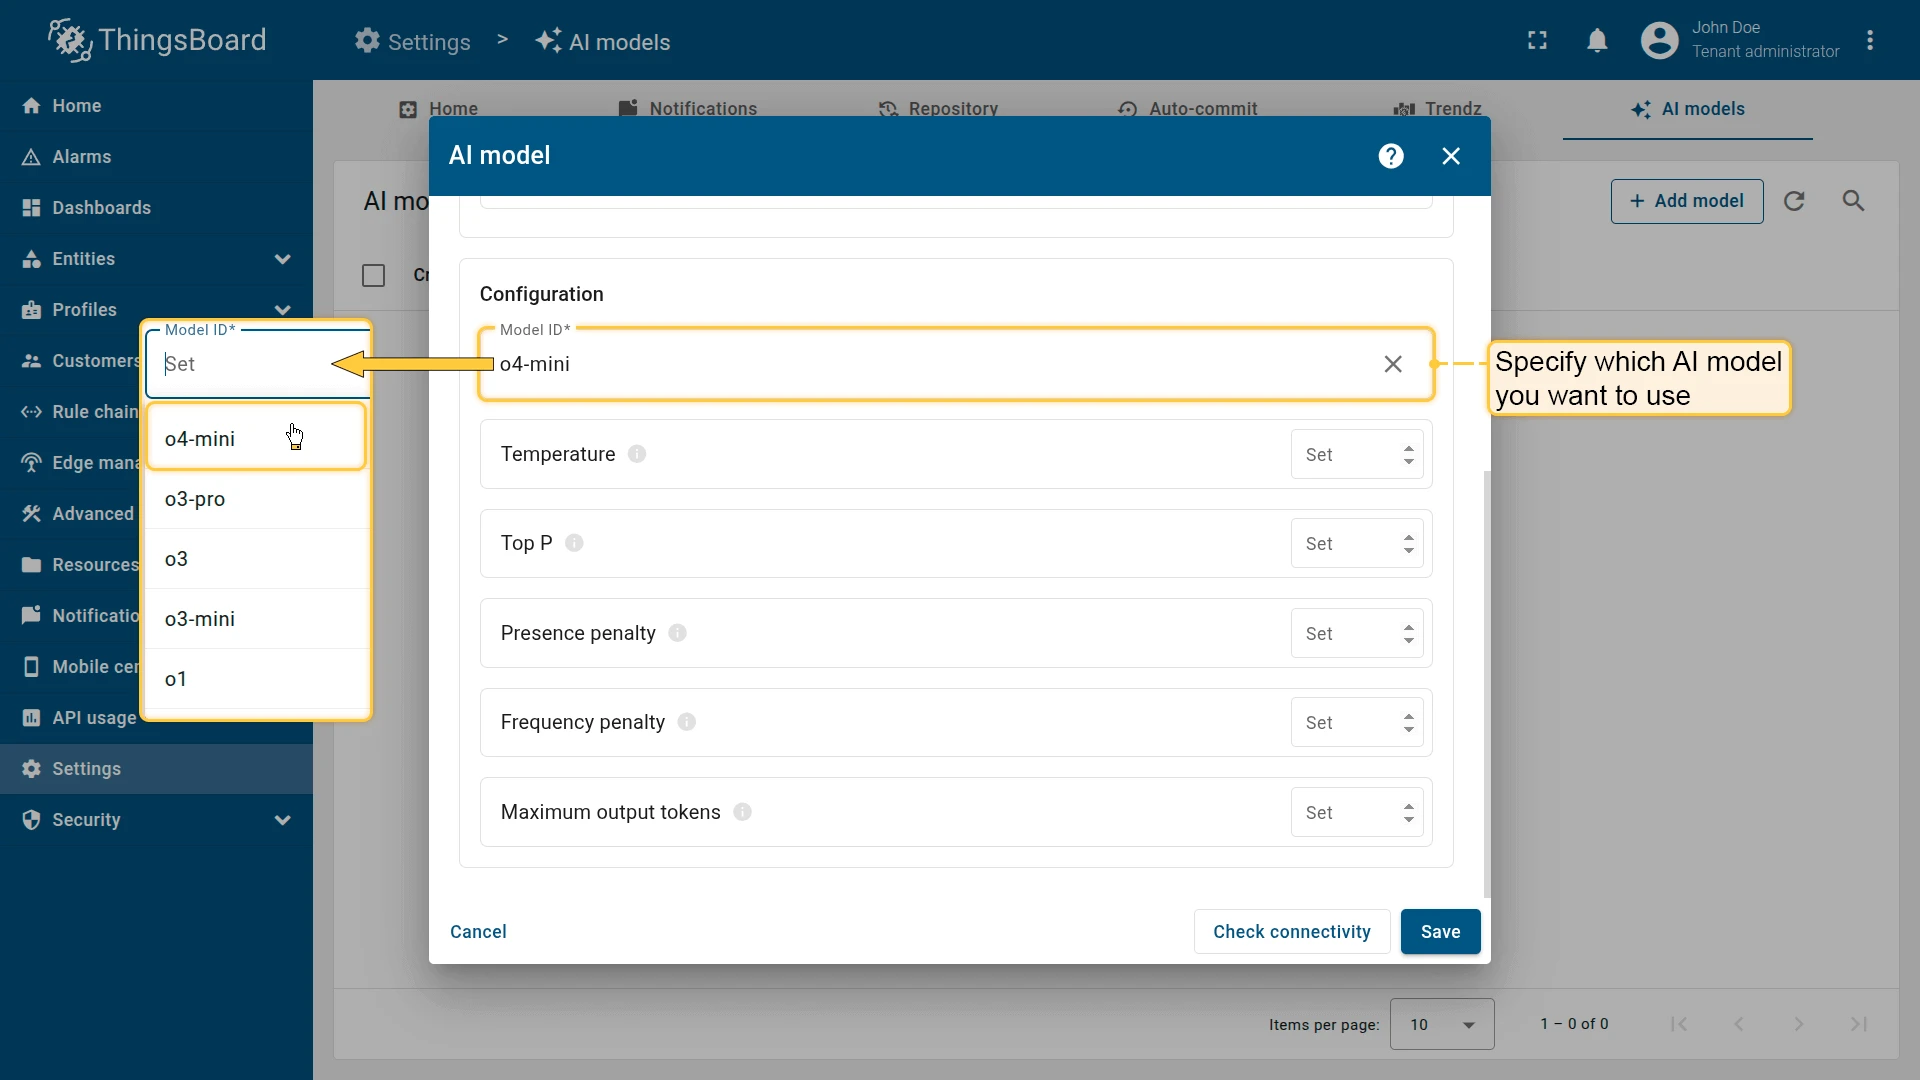Screen dimensions: 1920x1080
Task: Open Alarms in sidebar
Action: 156,157
